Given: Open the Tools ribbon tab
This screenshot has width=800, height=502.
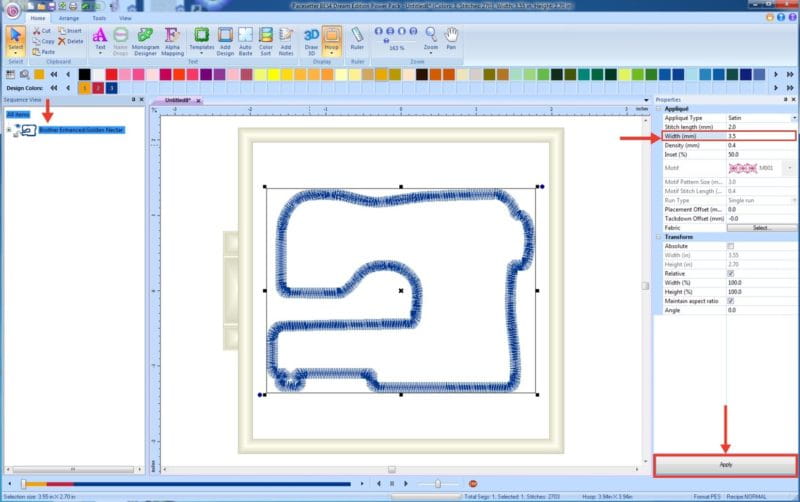Looking at the screenshot, I should click(99, 18).
